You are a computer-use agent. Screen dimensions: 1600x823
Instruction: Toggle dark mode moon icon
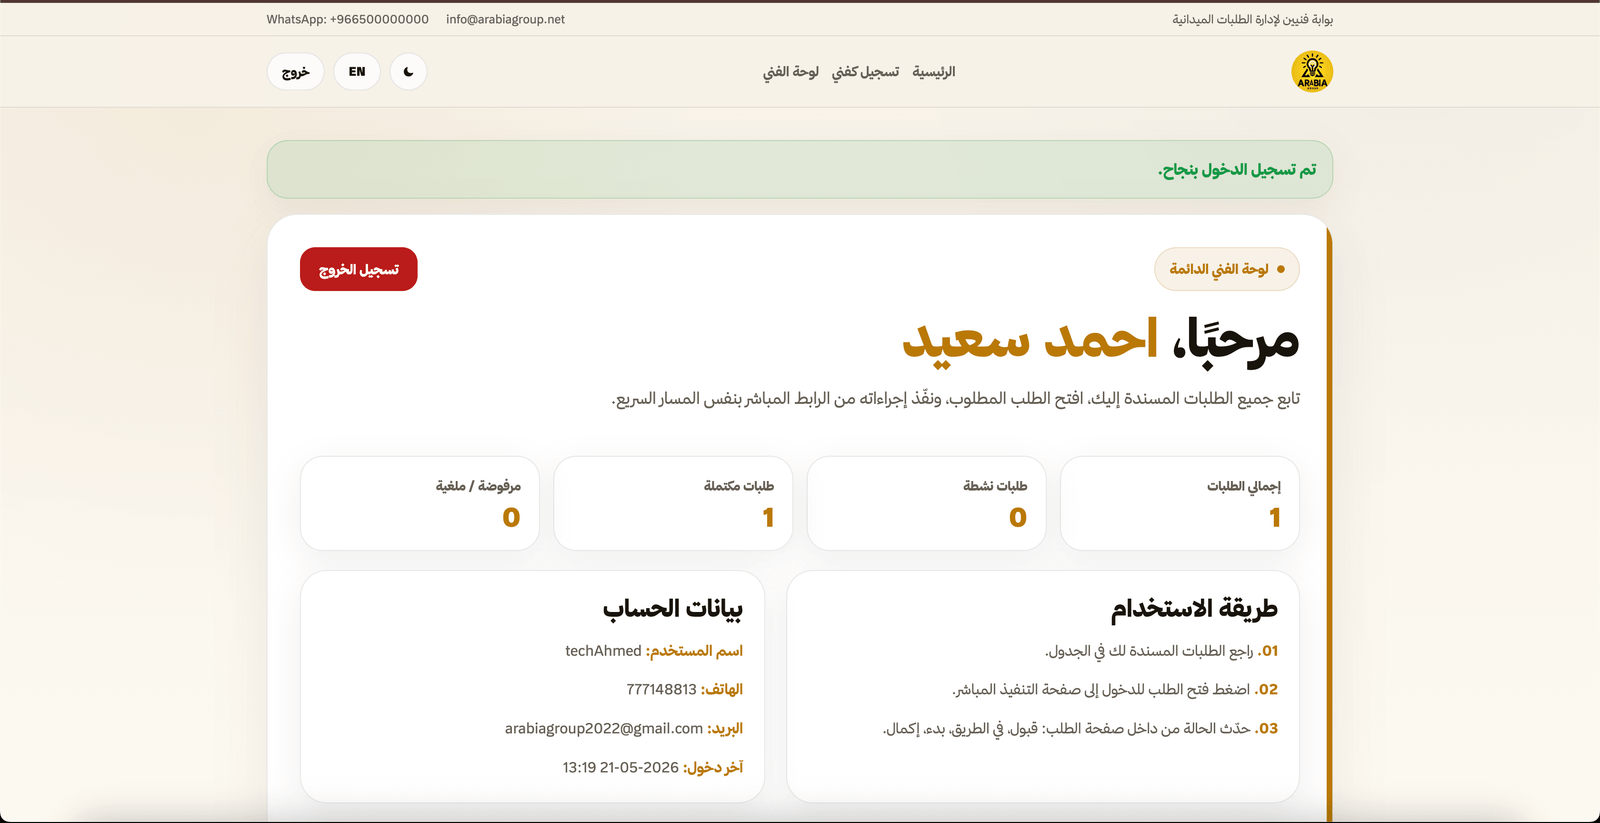(x=408, y=72)
